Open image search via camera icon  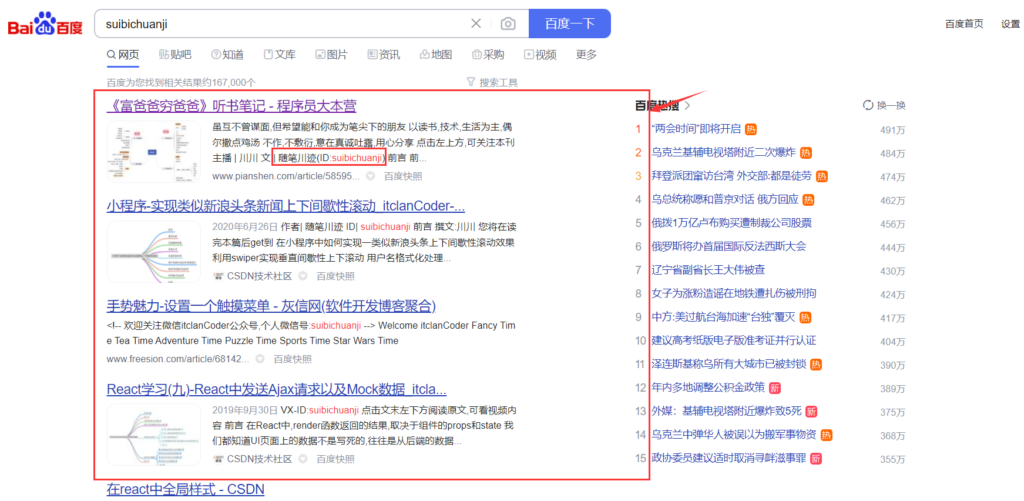pos(507,24)
